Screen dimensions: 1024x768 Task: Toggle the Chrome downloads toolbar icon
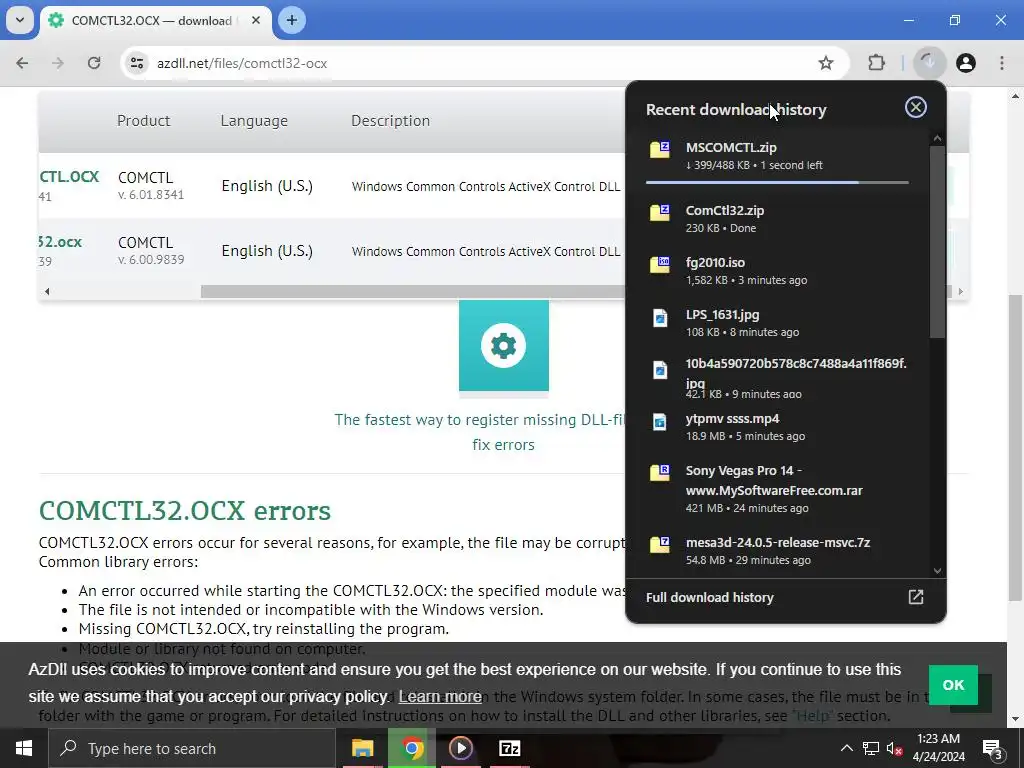click(x=929, y=63)
